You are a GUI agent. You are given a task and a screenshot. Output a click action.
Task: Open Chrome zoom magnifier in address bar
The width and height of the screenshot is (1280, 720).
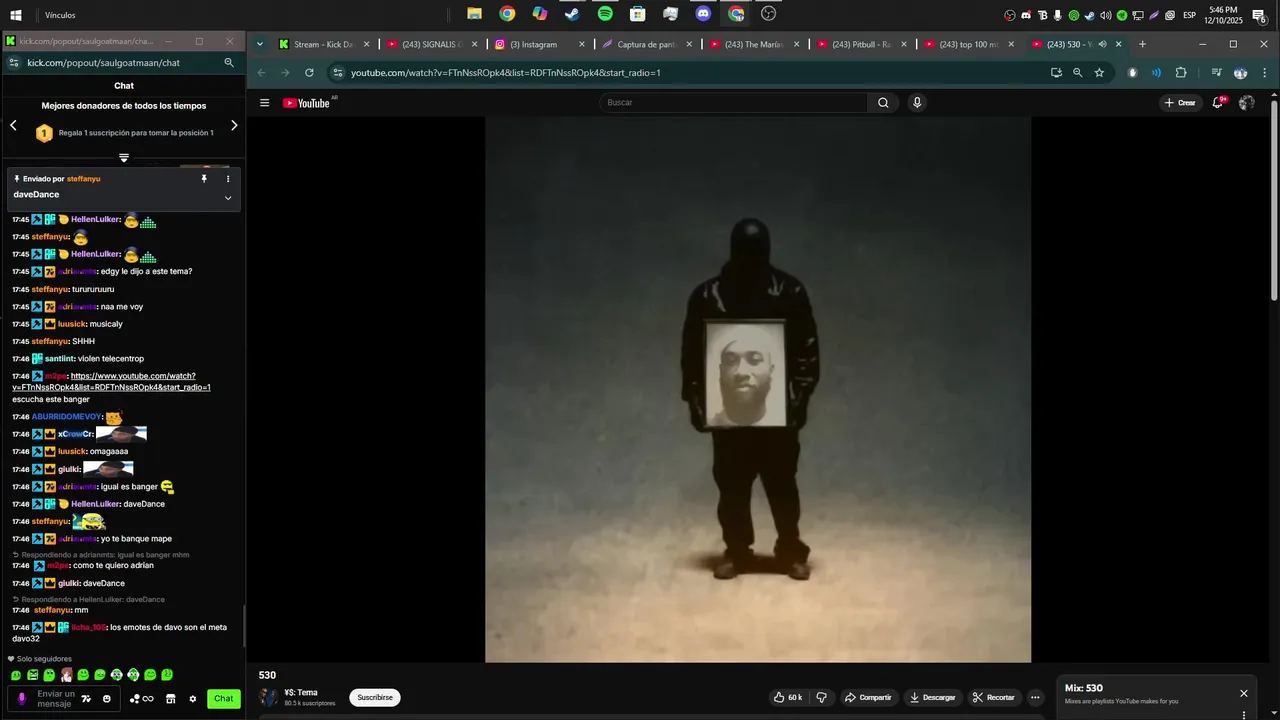click(x=1077, y=73)
